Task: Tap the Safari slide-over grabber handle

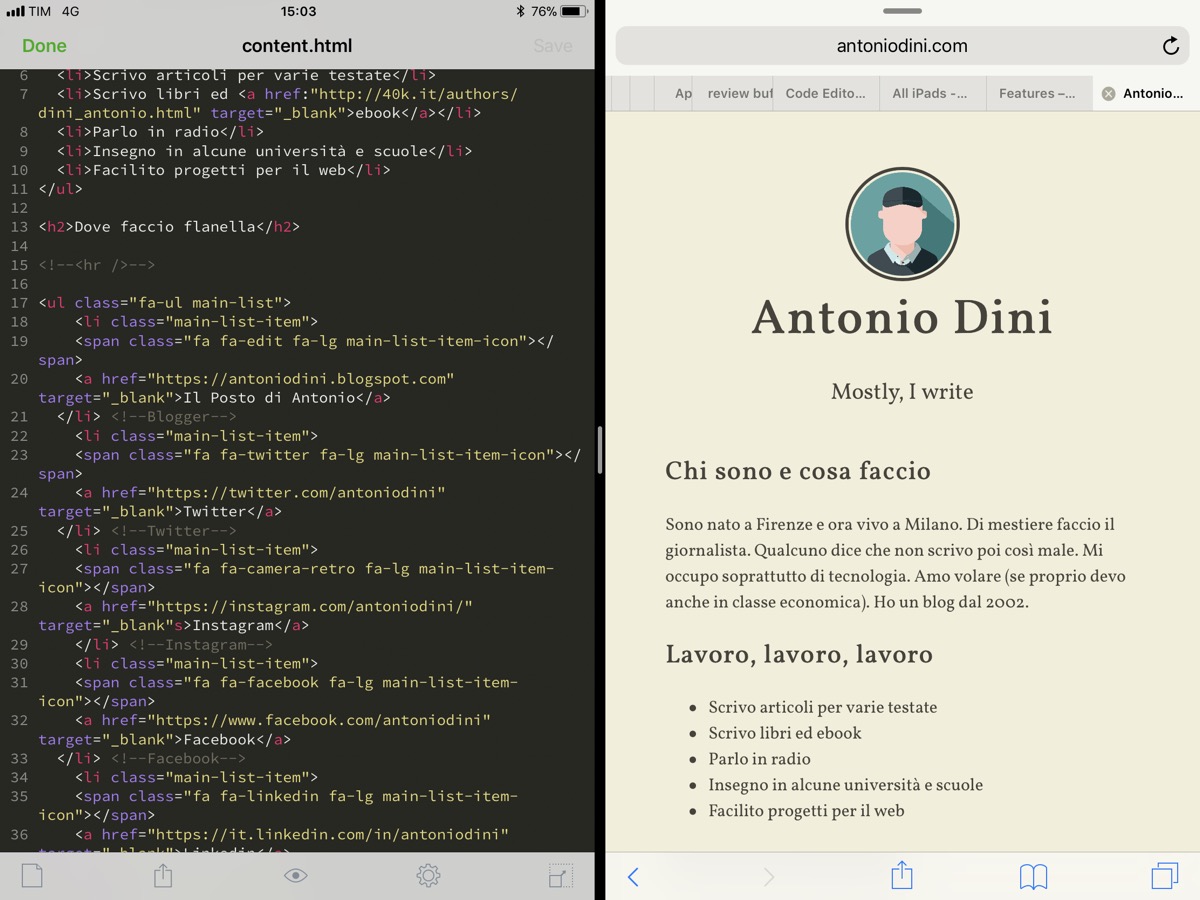Action: (x=902, y=11)
